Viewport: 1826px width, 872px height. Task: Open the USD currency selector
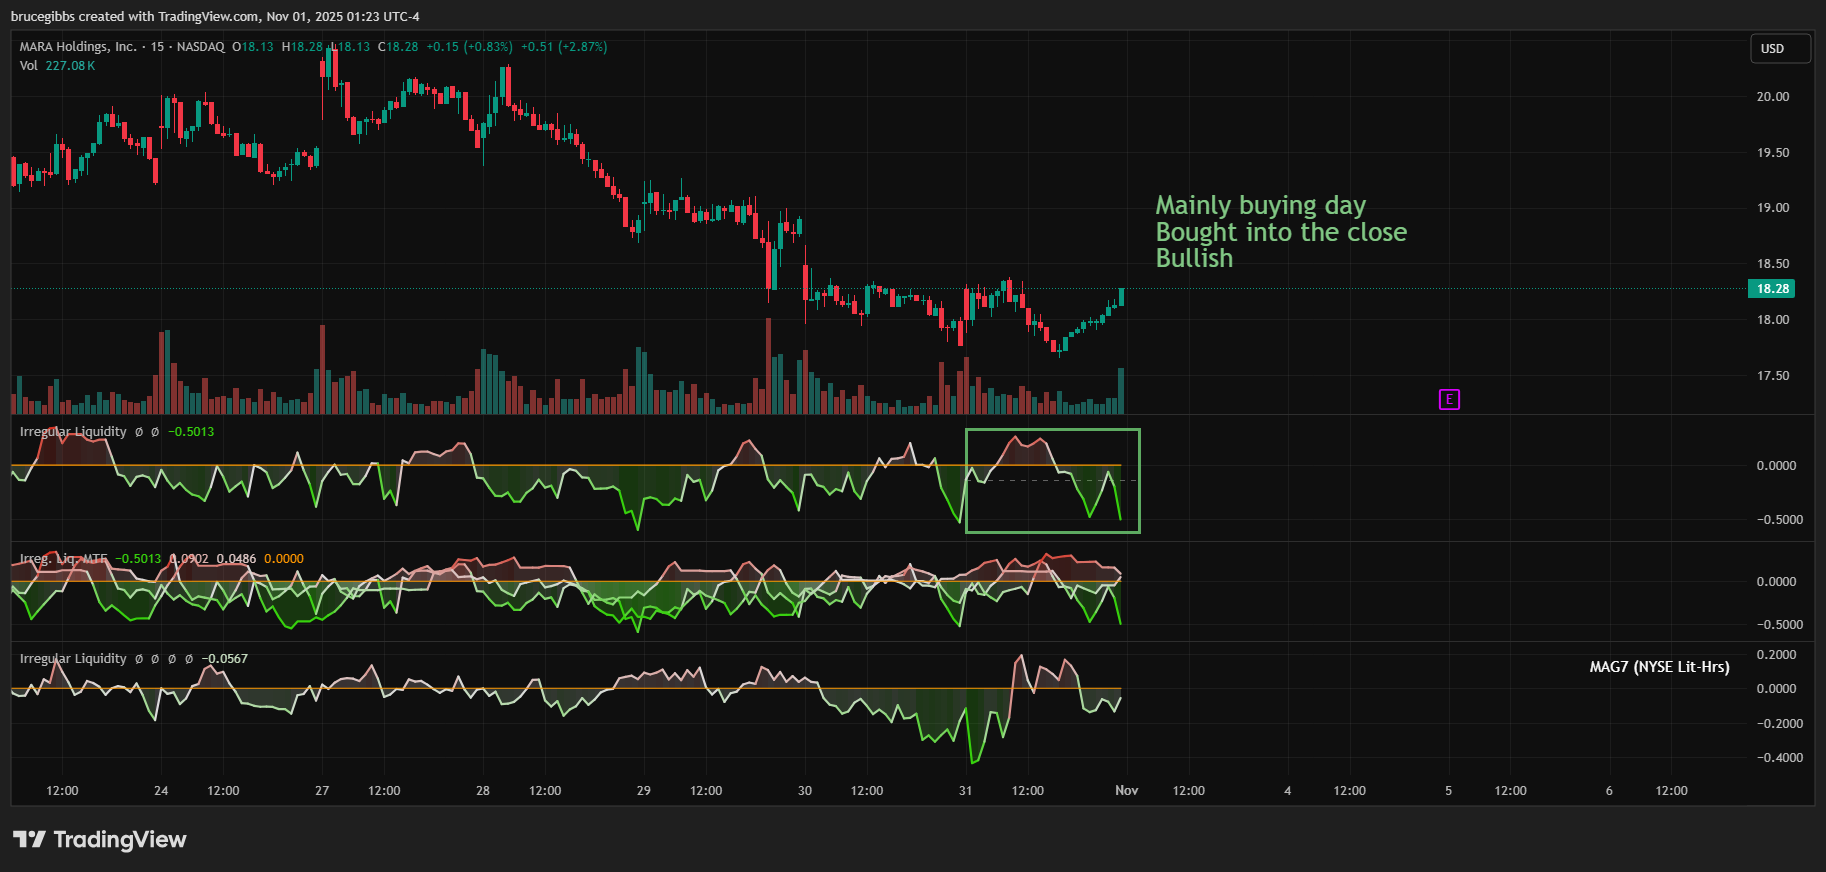click(1779, 49)
